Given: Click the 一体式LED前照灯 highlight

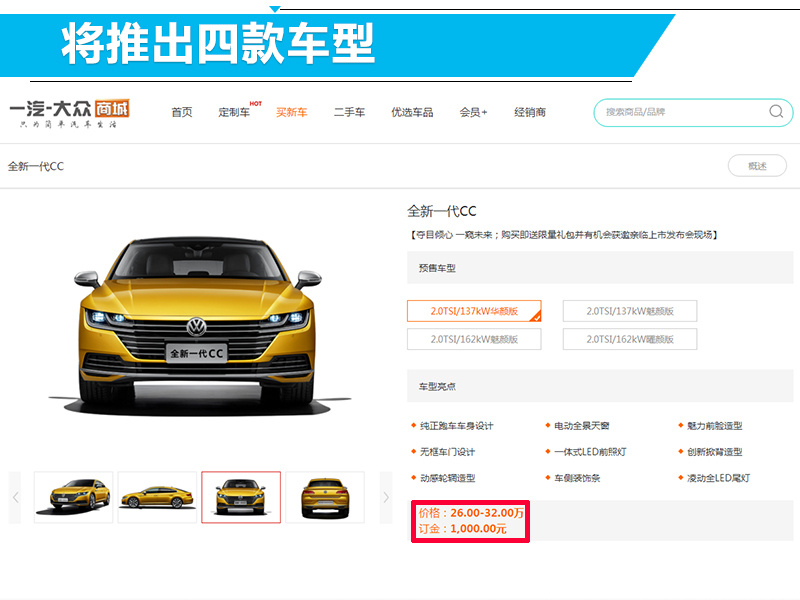Looking at the screenshot, I should tap(590, 452).
